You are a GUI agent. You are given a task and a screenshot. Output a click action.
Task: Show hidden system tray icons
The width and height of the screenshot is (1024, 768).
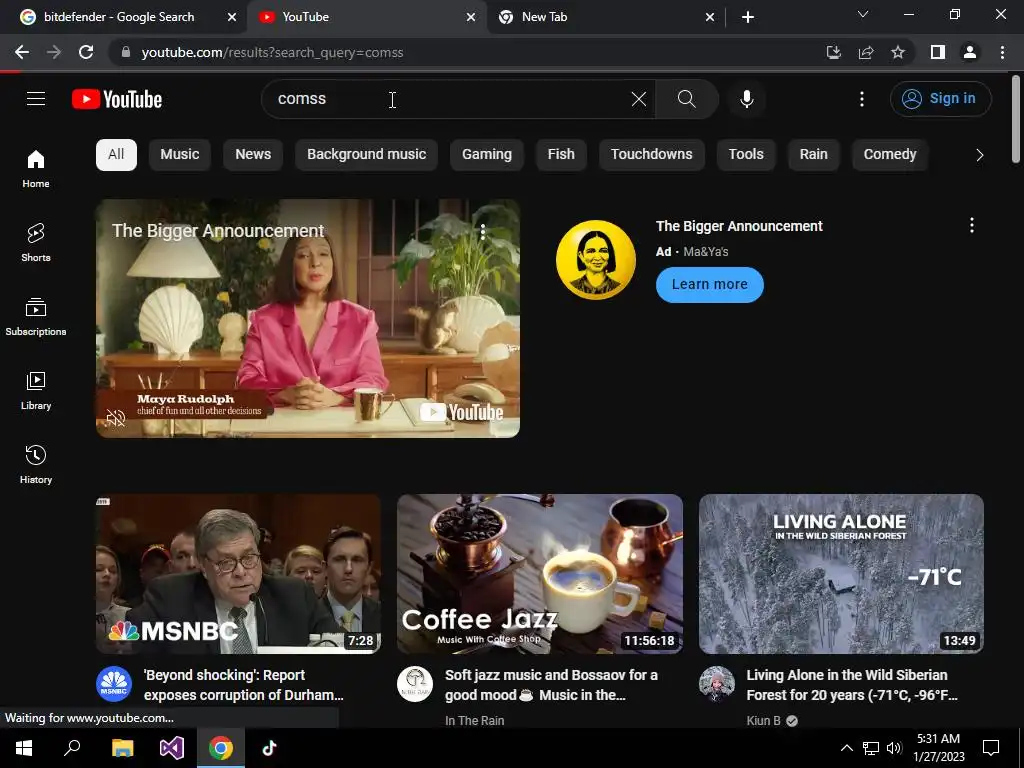846,748
